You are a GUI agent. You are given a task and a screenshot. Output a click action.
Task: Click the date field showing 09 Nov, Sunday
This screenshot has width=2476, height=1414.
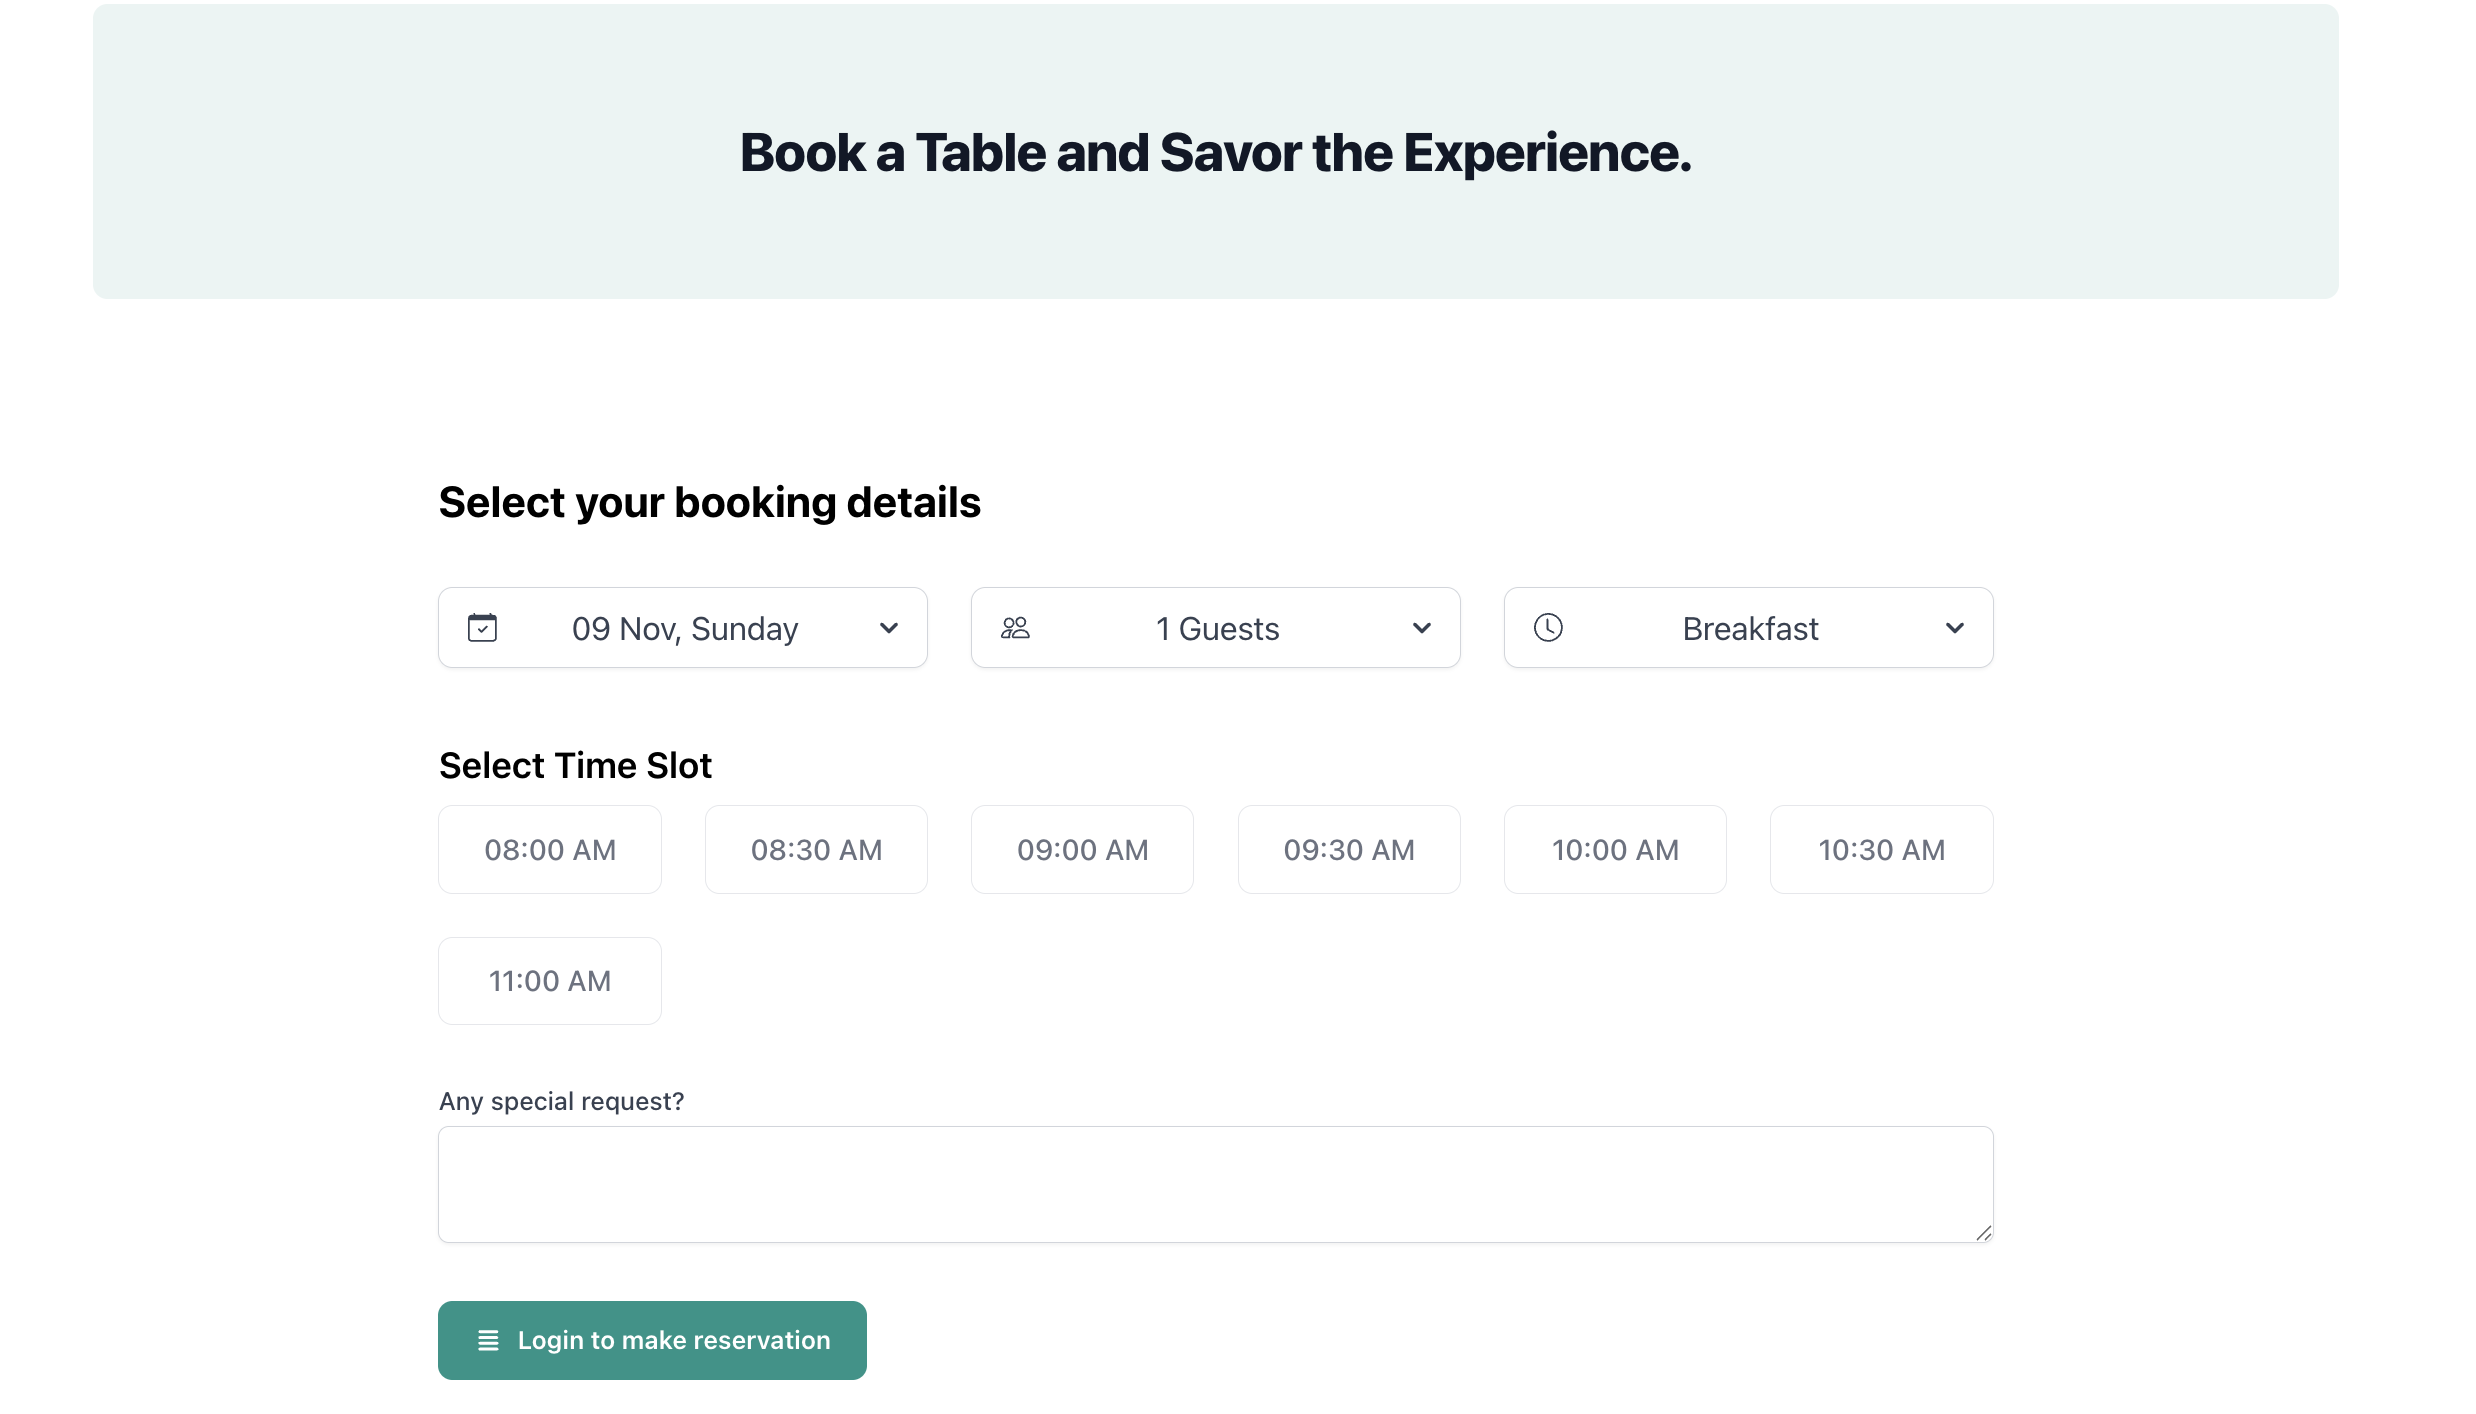(x=683, y=627)
